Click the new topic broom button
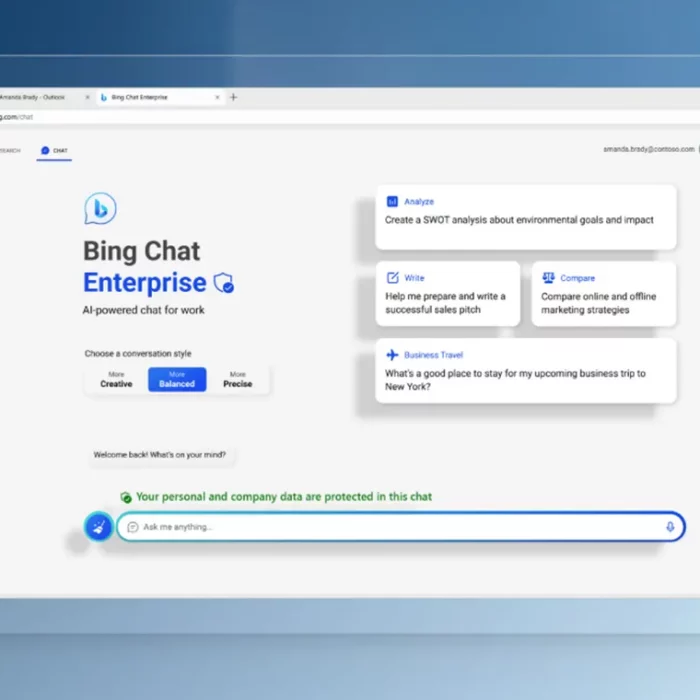The image size is (700, 700). coord(98,527)
